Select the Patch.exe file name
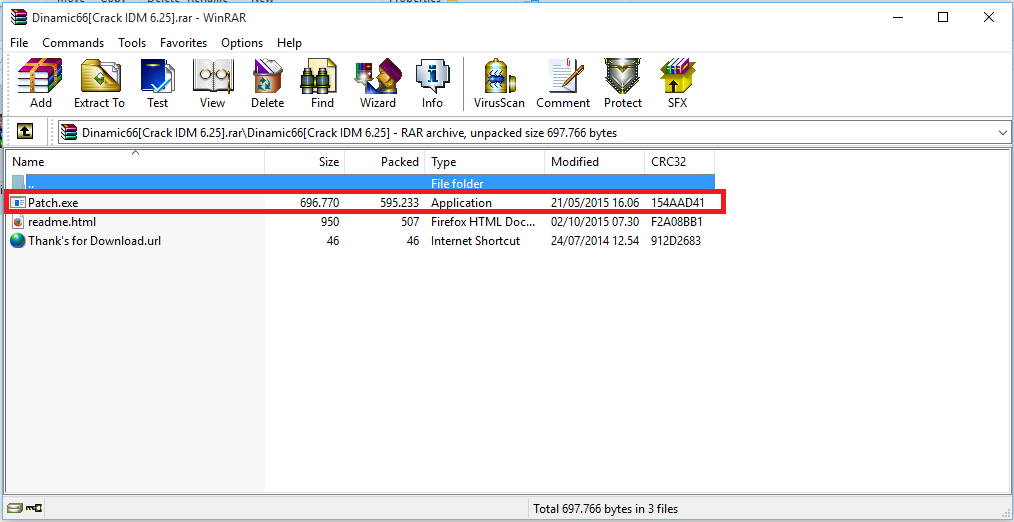The image size is (1014, 522). tap(53, 202)
